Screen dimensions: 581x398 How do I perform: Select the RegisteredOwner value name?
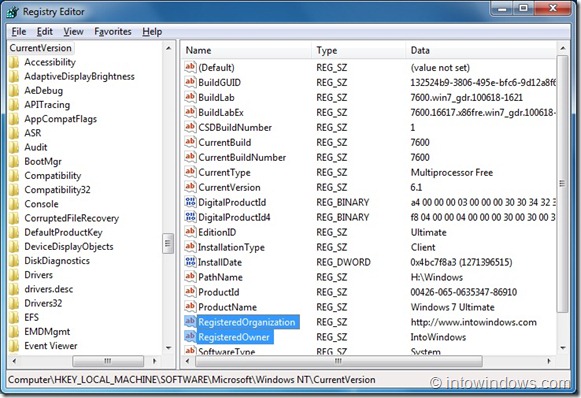point(234,337)
